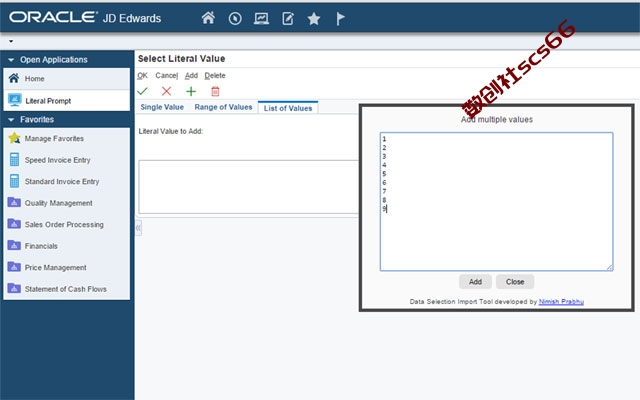Viewport: 640px width, 400px height.
Task: Click the Oracle JD Edwards logo
Action: click(x=85, y=18)
